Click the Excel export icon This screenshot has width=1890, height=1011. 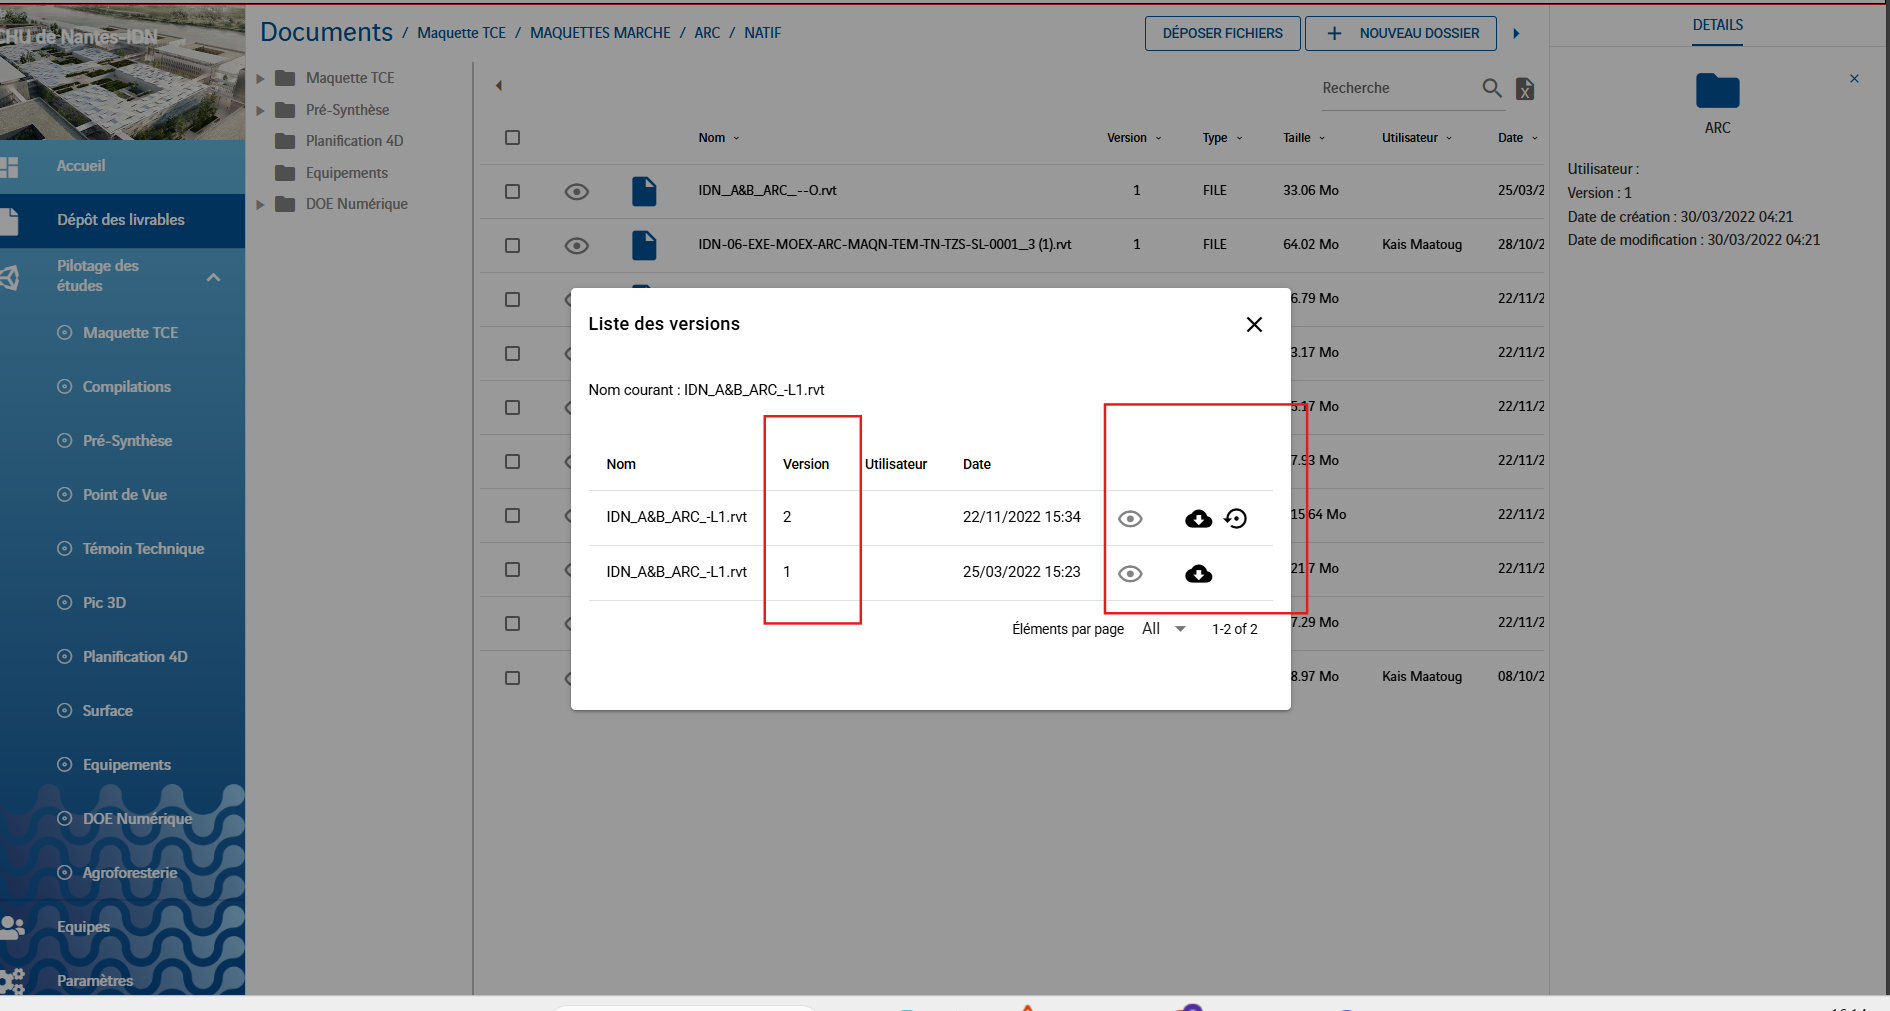(1525, 89)
